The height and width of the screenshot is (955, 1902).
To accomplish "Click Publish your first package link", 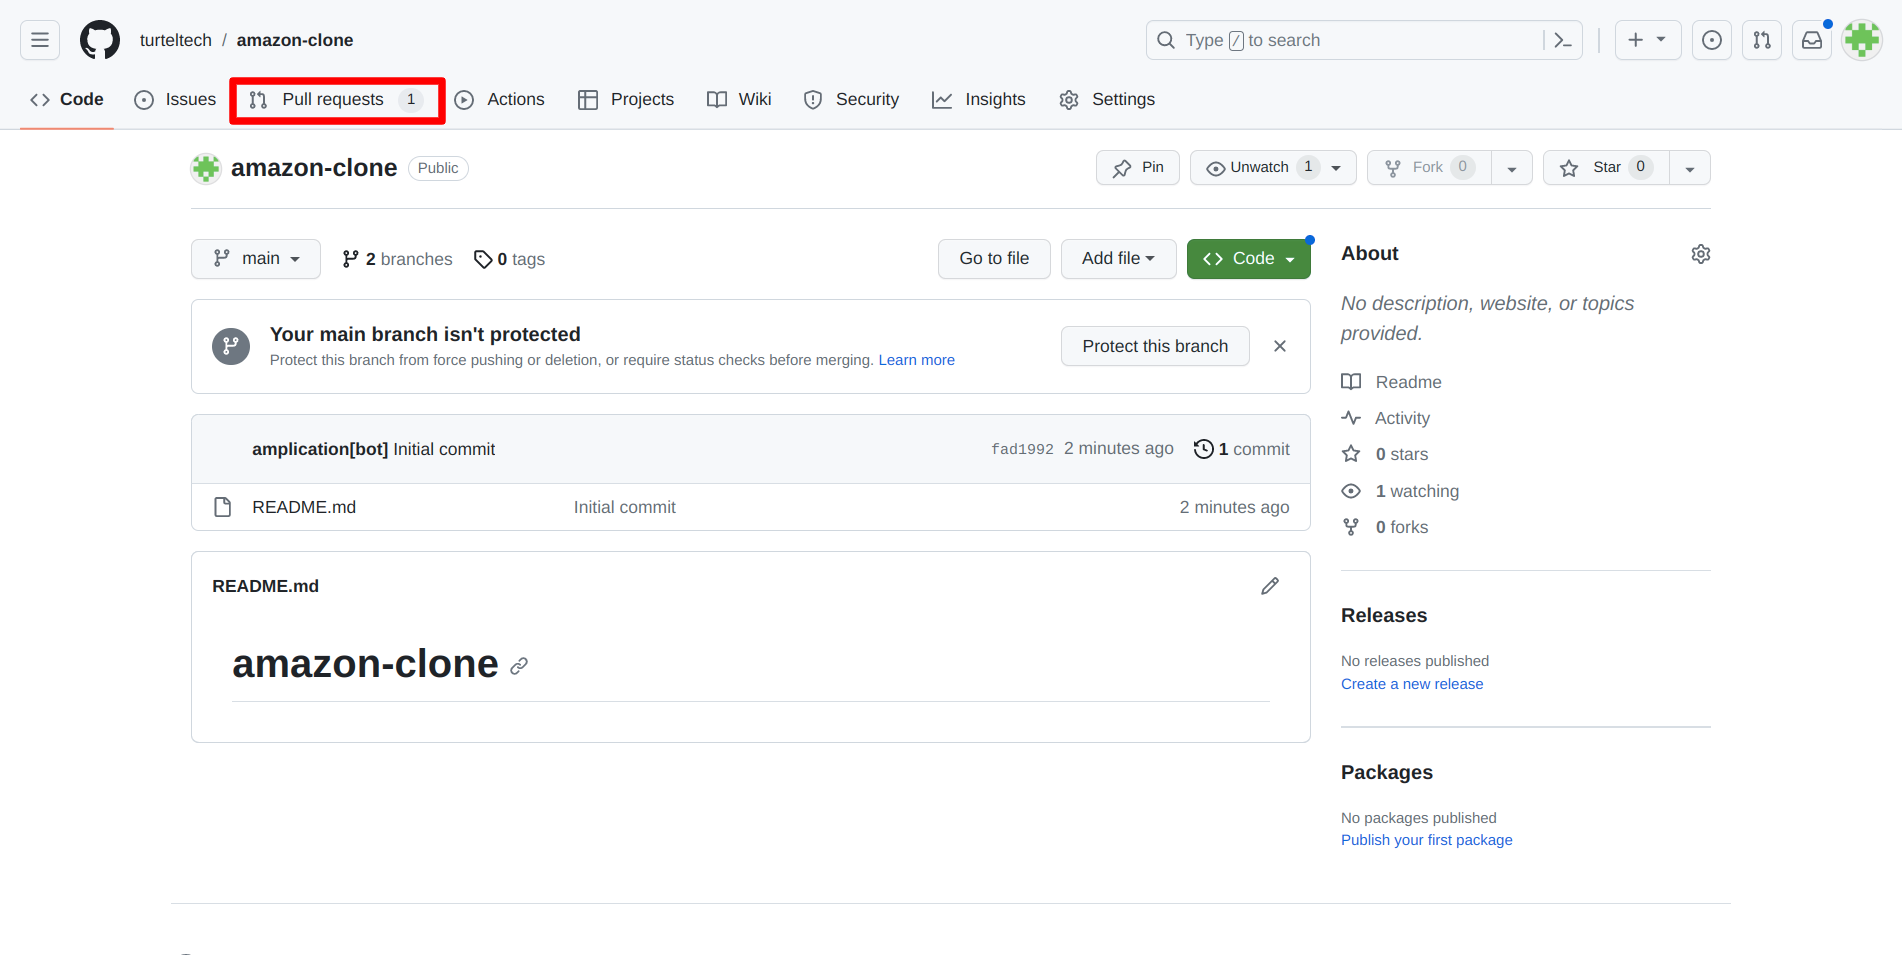I will (1426, 839).
